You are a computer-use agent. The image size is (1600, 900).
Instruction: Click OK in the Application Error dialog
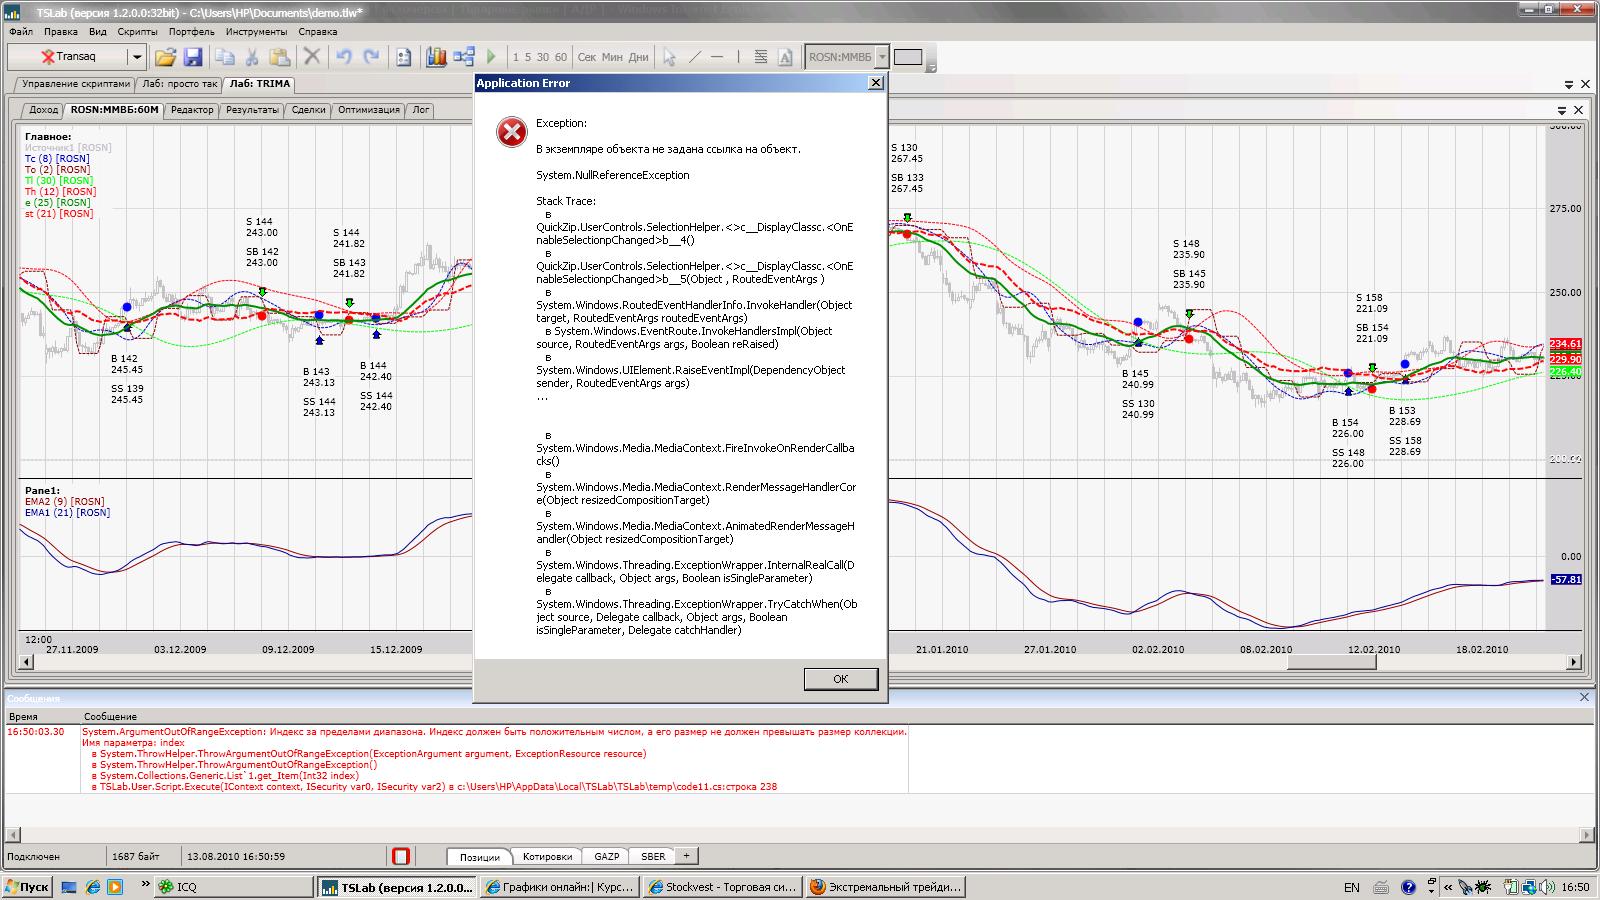click(x=840, y=679)
